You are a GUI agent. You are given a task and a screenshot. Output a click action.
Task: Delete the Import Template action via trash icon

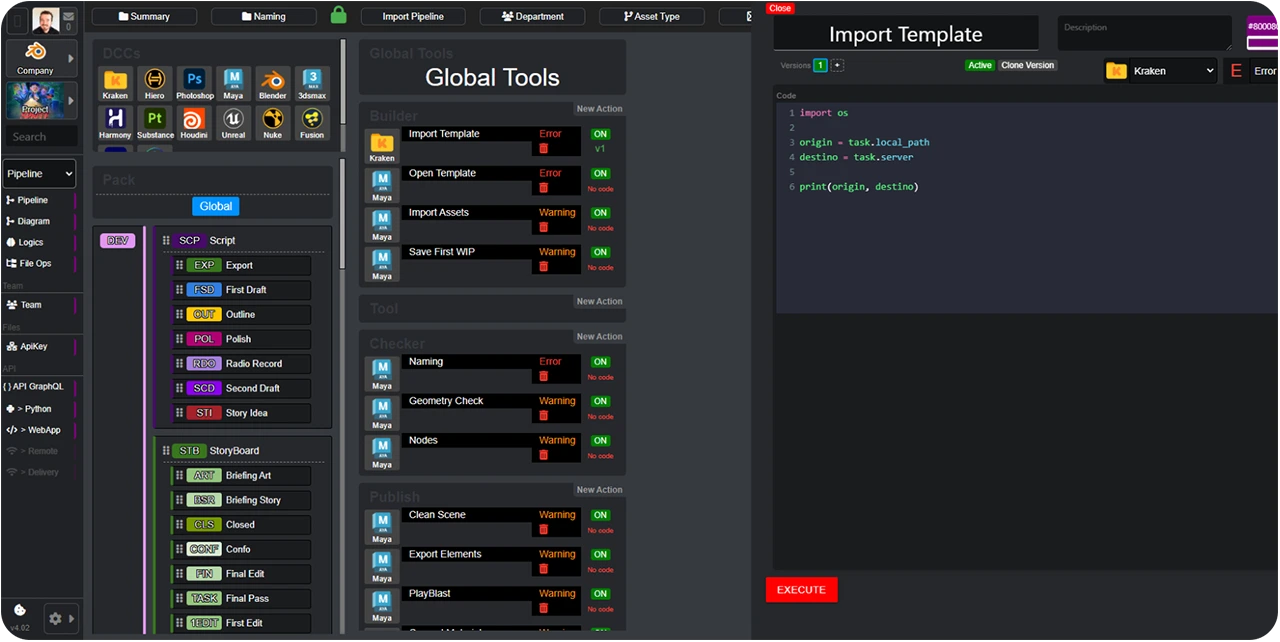coord(544,149)
